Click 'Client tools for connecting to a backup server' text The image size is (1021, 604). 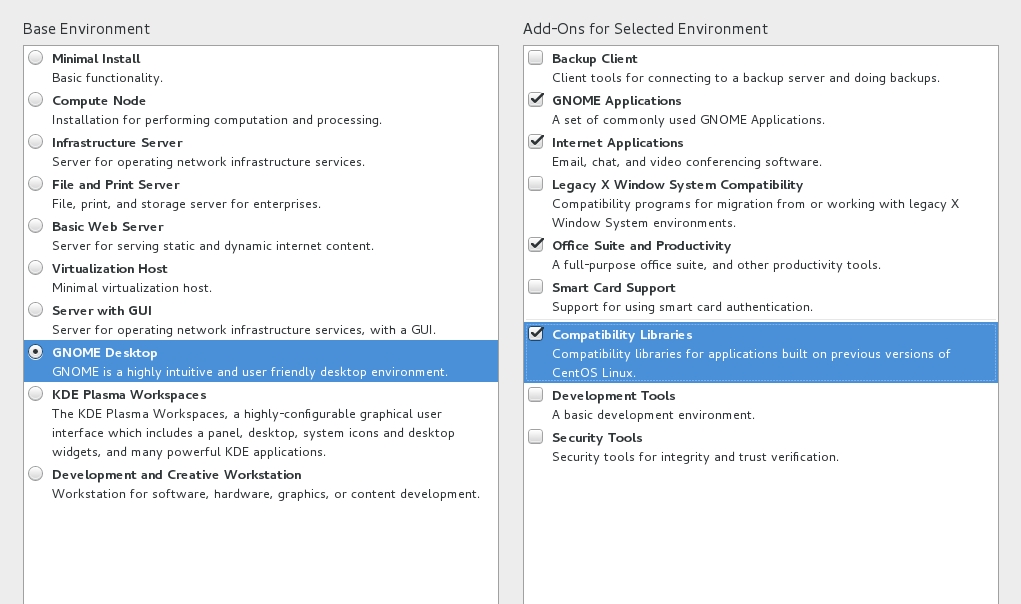(746, 78)
